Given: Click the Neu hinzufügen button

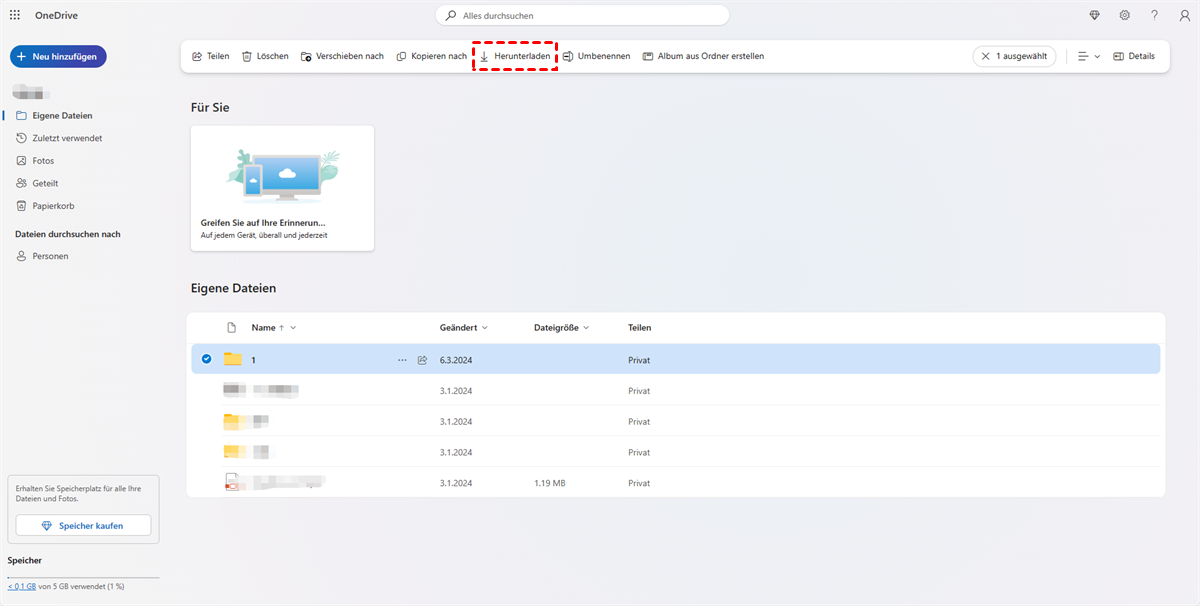Looking at the screenshot, I should (58, 57).
